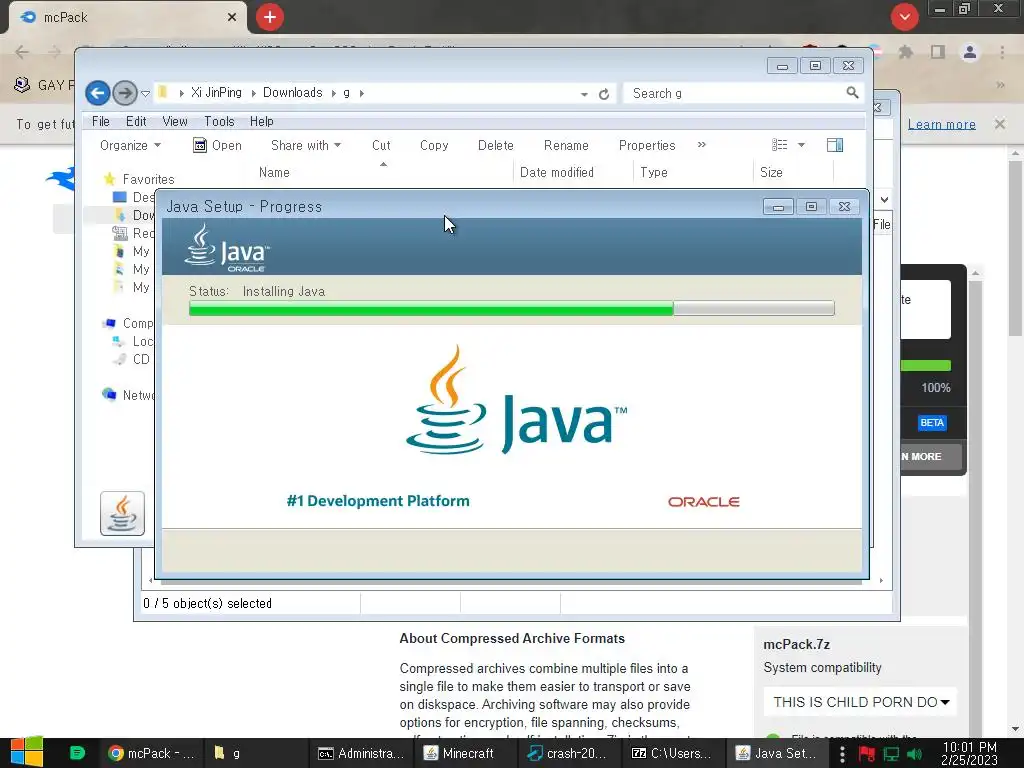Screen dimensions: 1024x768
Task: Expand the breadcrumb arrow after g
Action: pos(361,93)
